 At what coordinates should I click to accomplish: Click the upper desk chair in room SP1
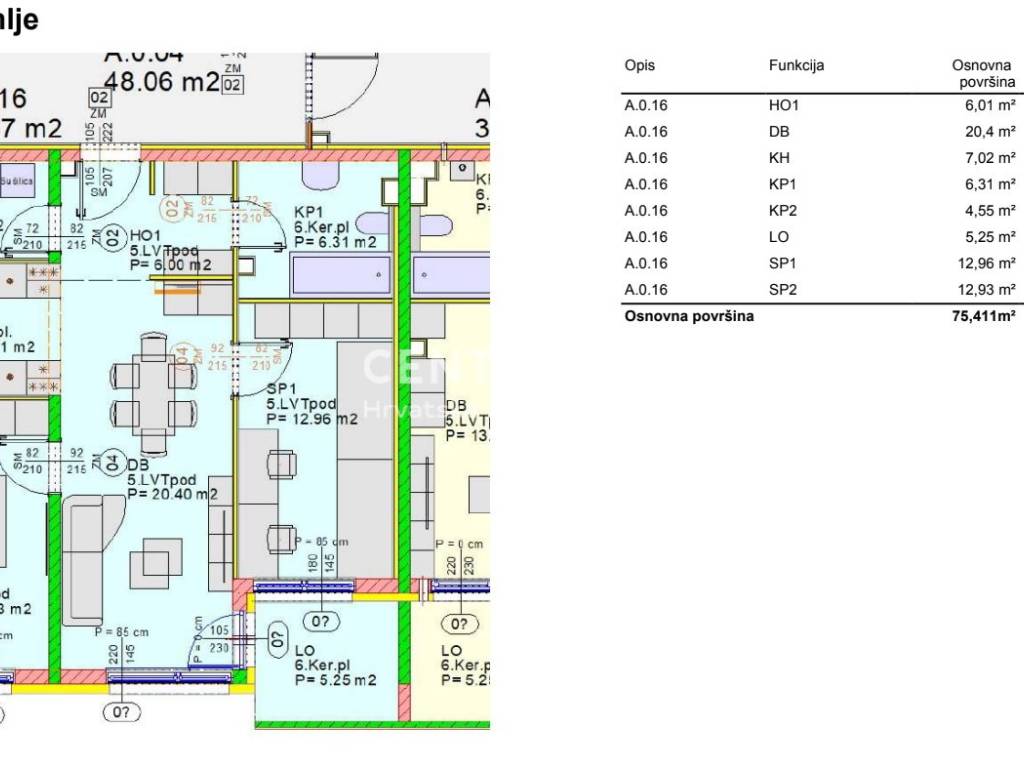[x=282, y=464]
